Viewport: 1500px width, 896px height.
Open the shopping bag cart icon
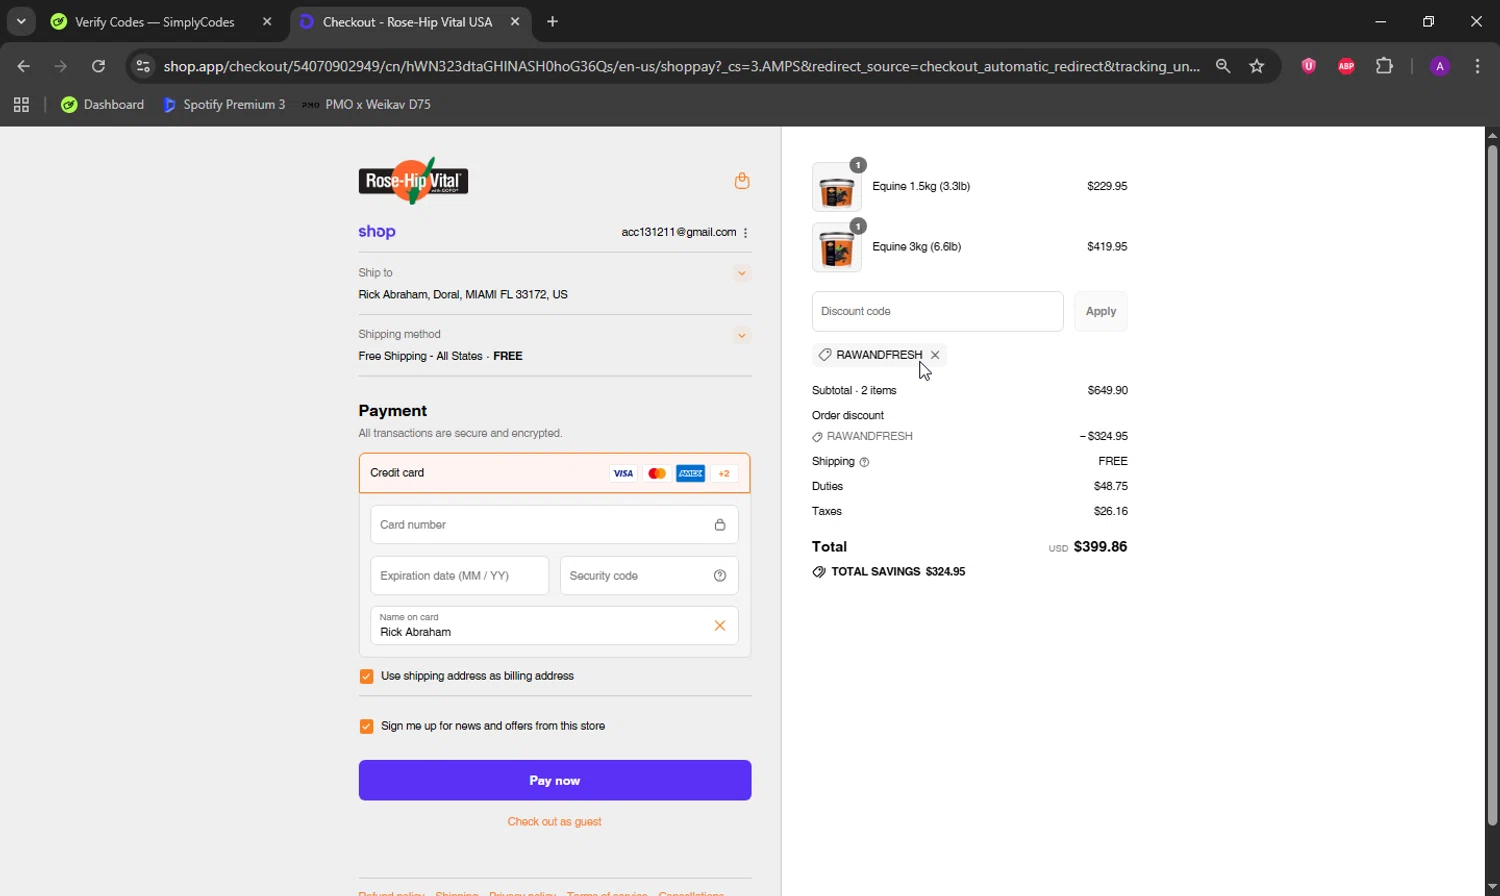click(x=742, y=181)
